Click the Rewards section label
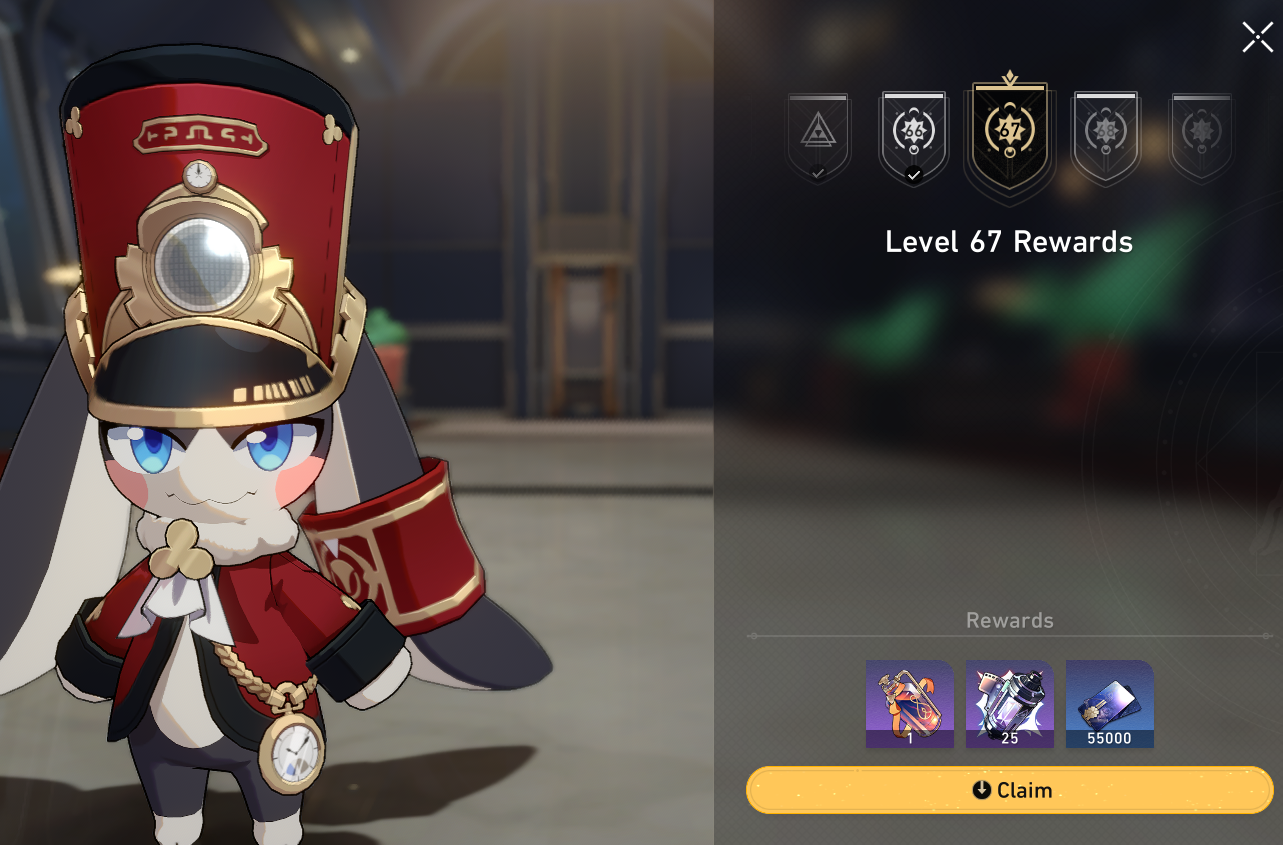Viewport: 1283px width, 845px height. tap(1010, 620)
